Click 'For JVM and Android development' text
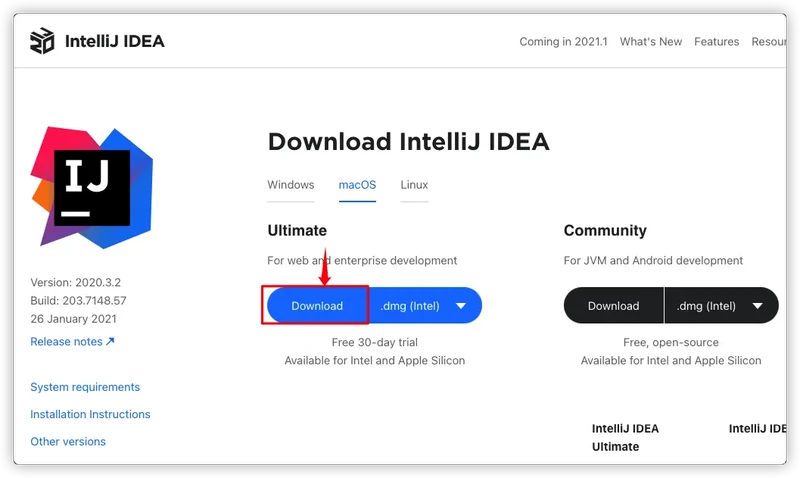The height and width of the screenshot is (478, 800). 653,261
